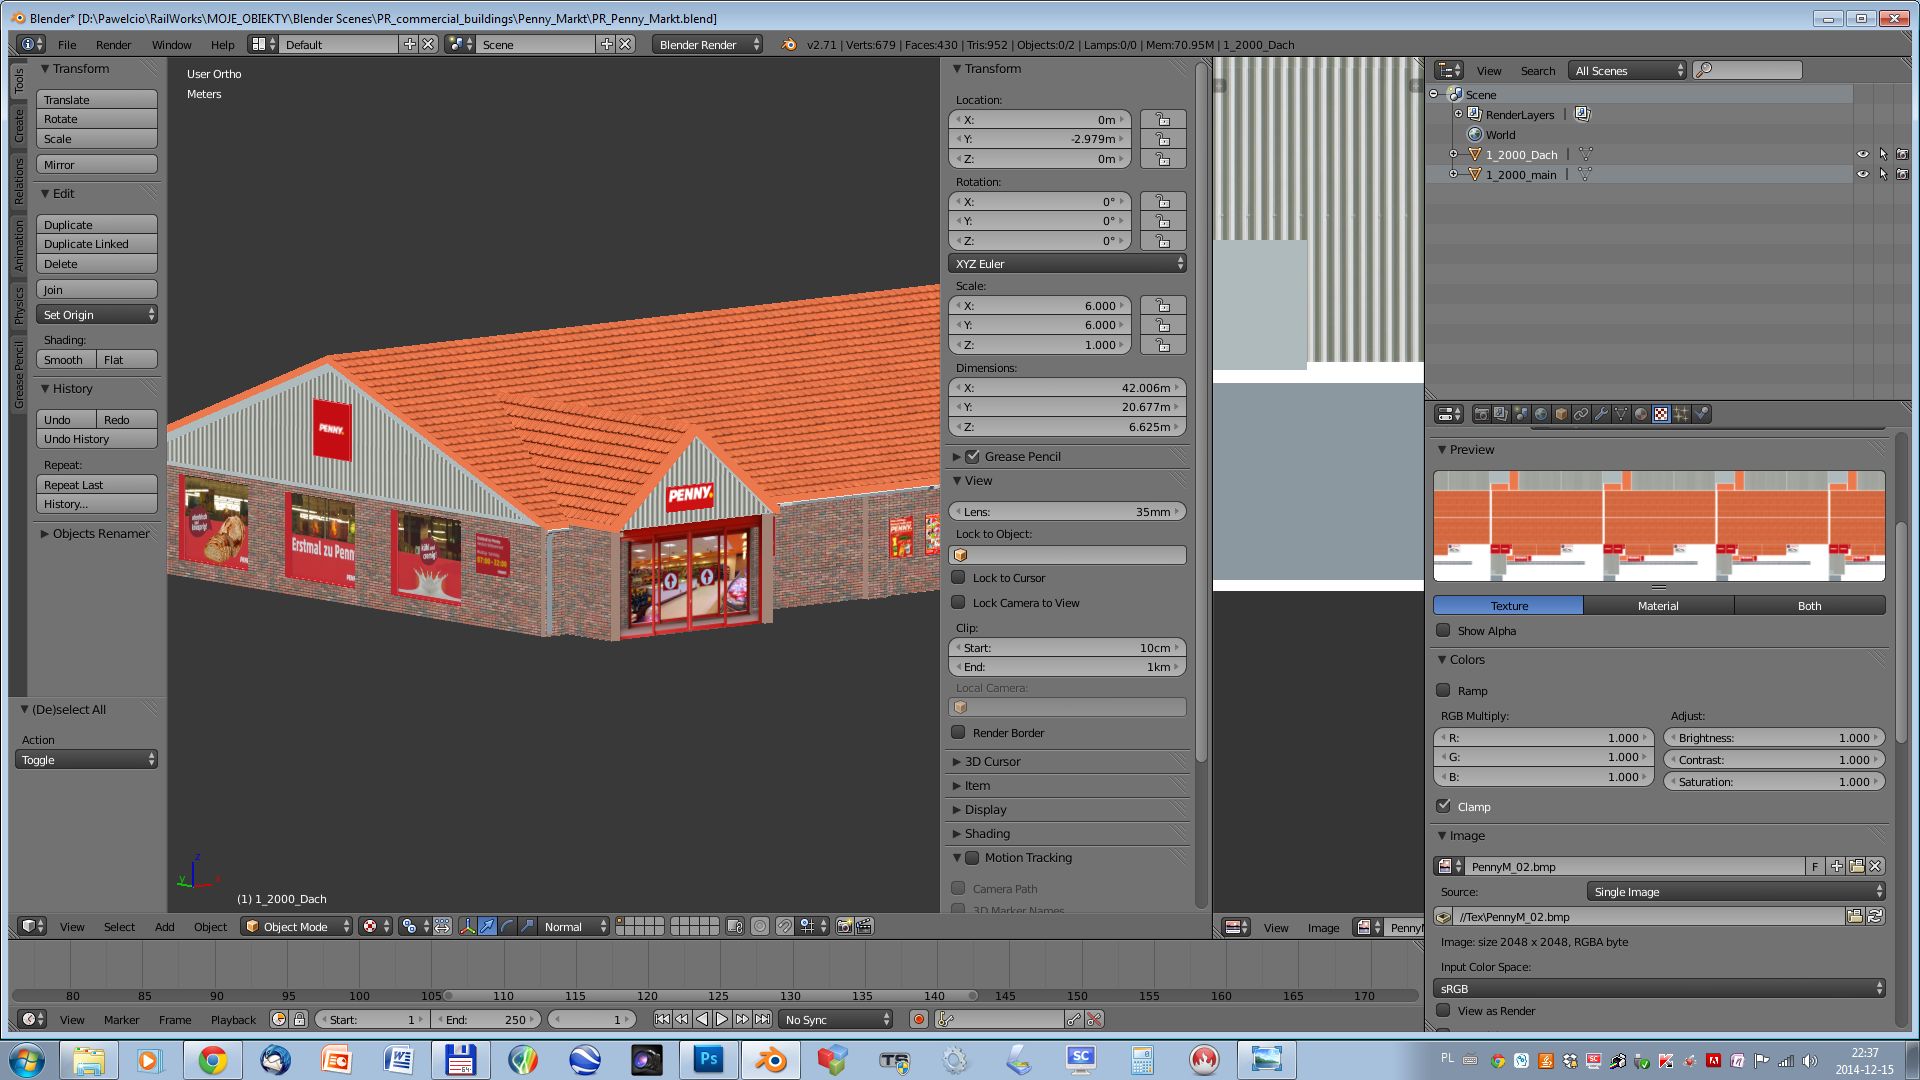Click the Smooth shading button
This screenshot has height=1080, width=1920.
(64, 360)
